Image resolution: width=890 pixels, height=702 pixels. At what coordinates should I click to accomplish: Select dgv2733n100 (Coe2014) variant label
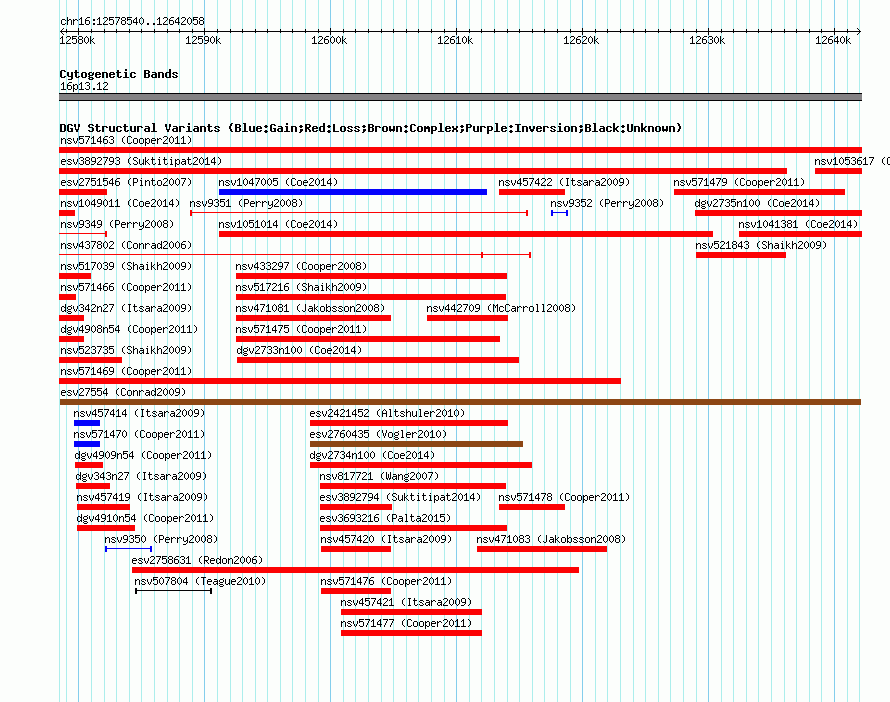[x=299, y=350]
